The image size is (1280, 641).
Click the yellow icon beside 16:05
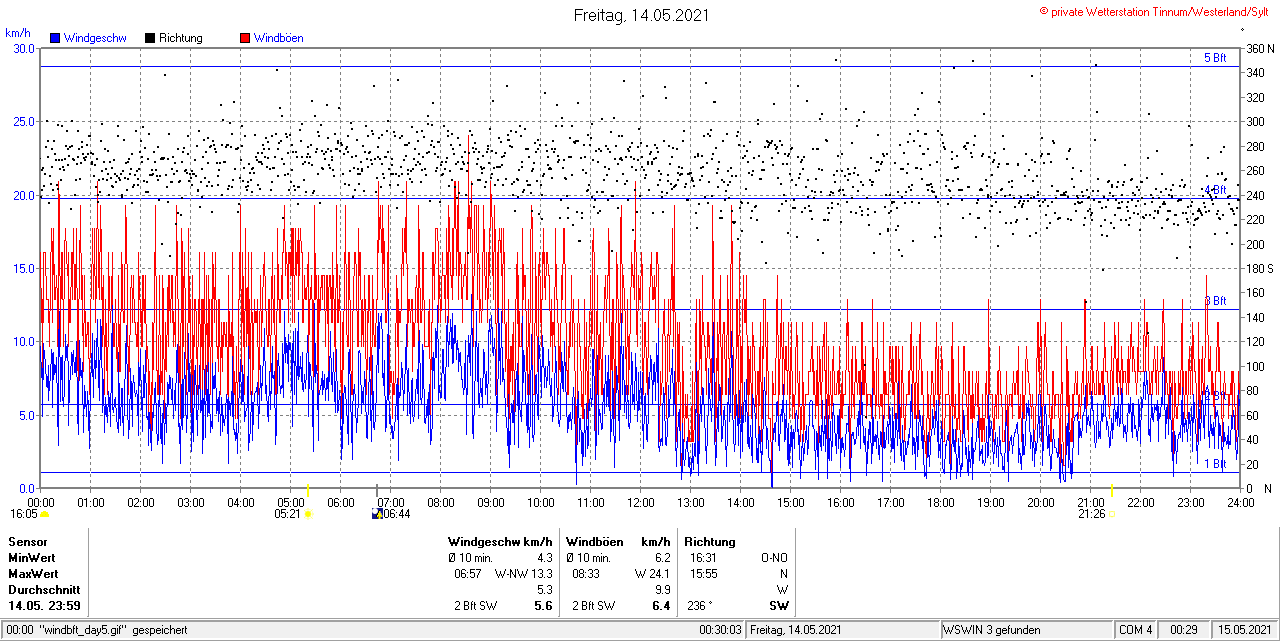[x=44, y=514]
